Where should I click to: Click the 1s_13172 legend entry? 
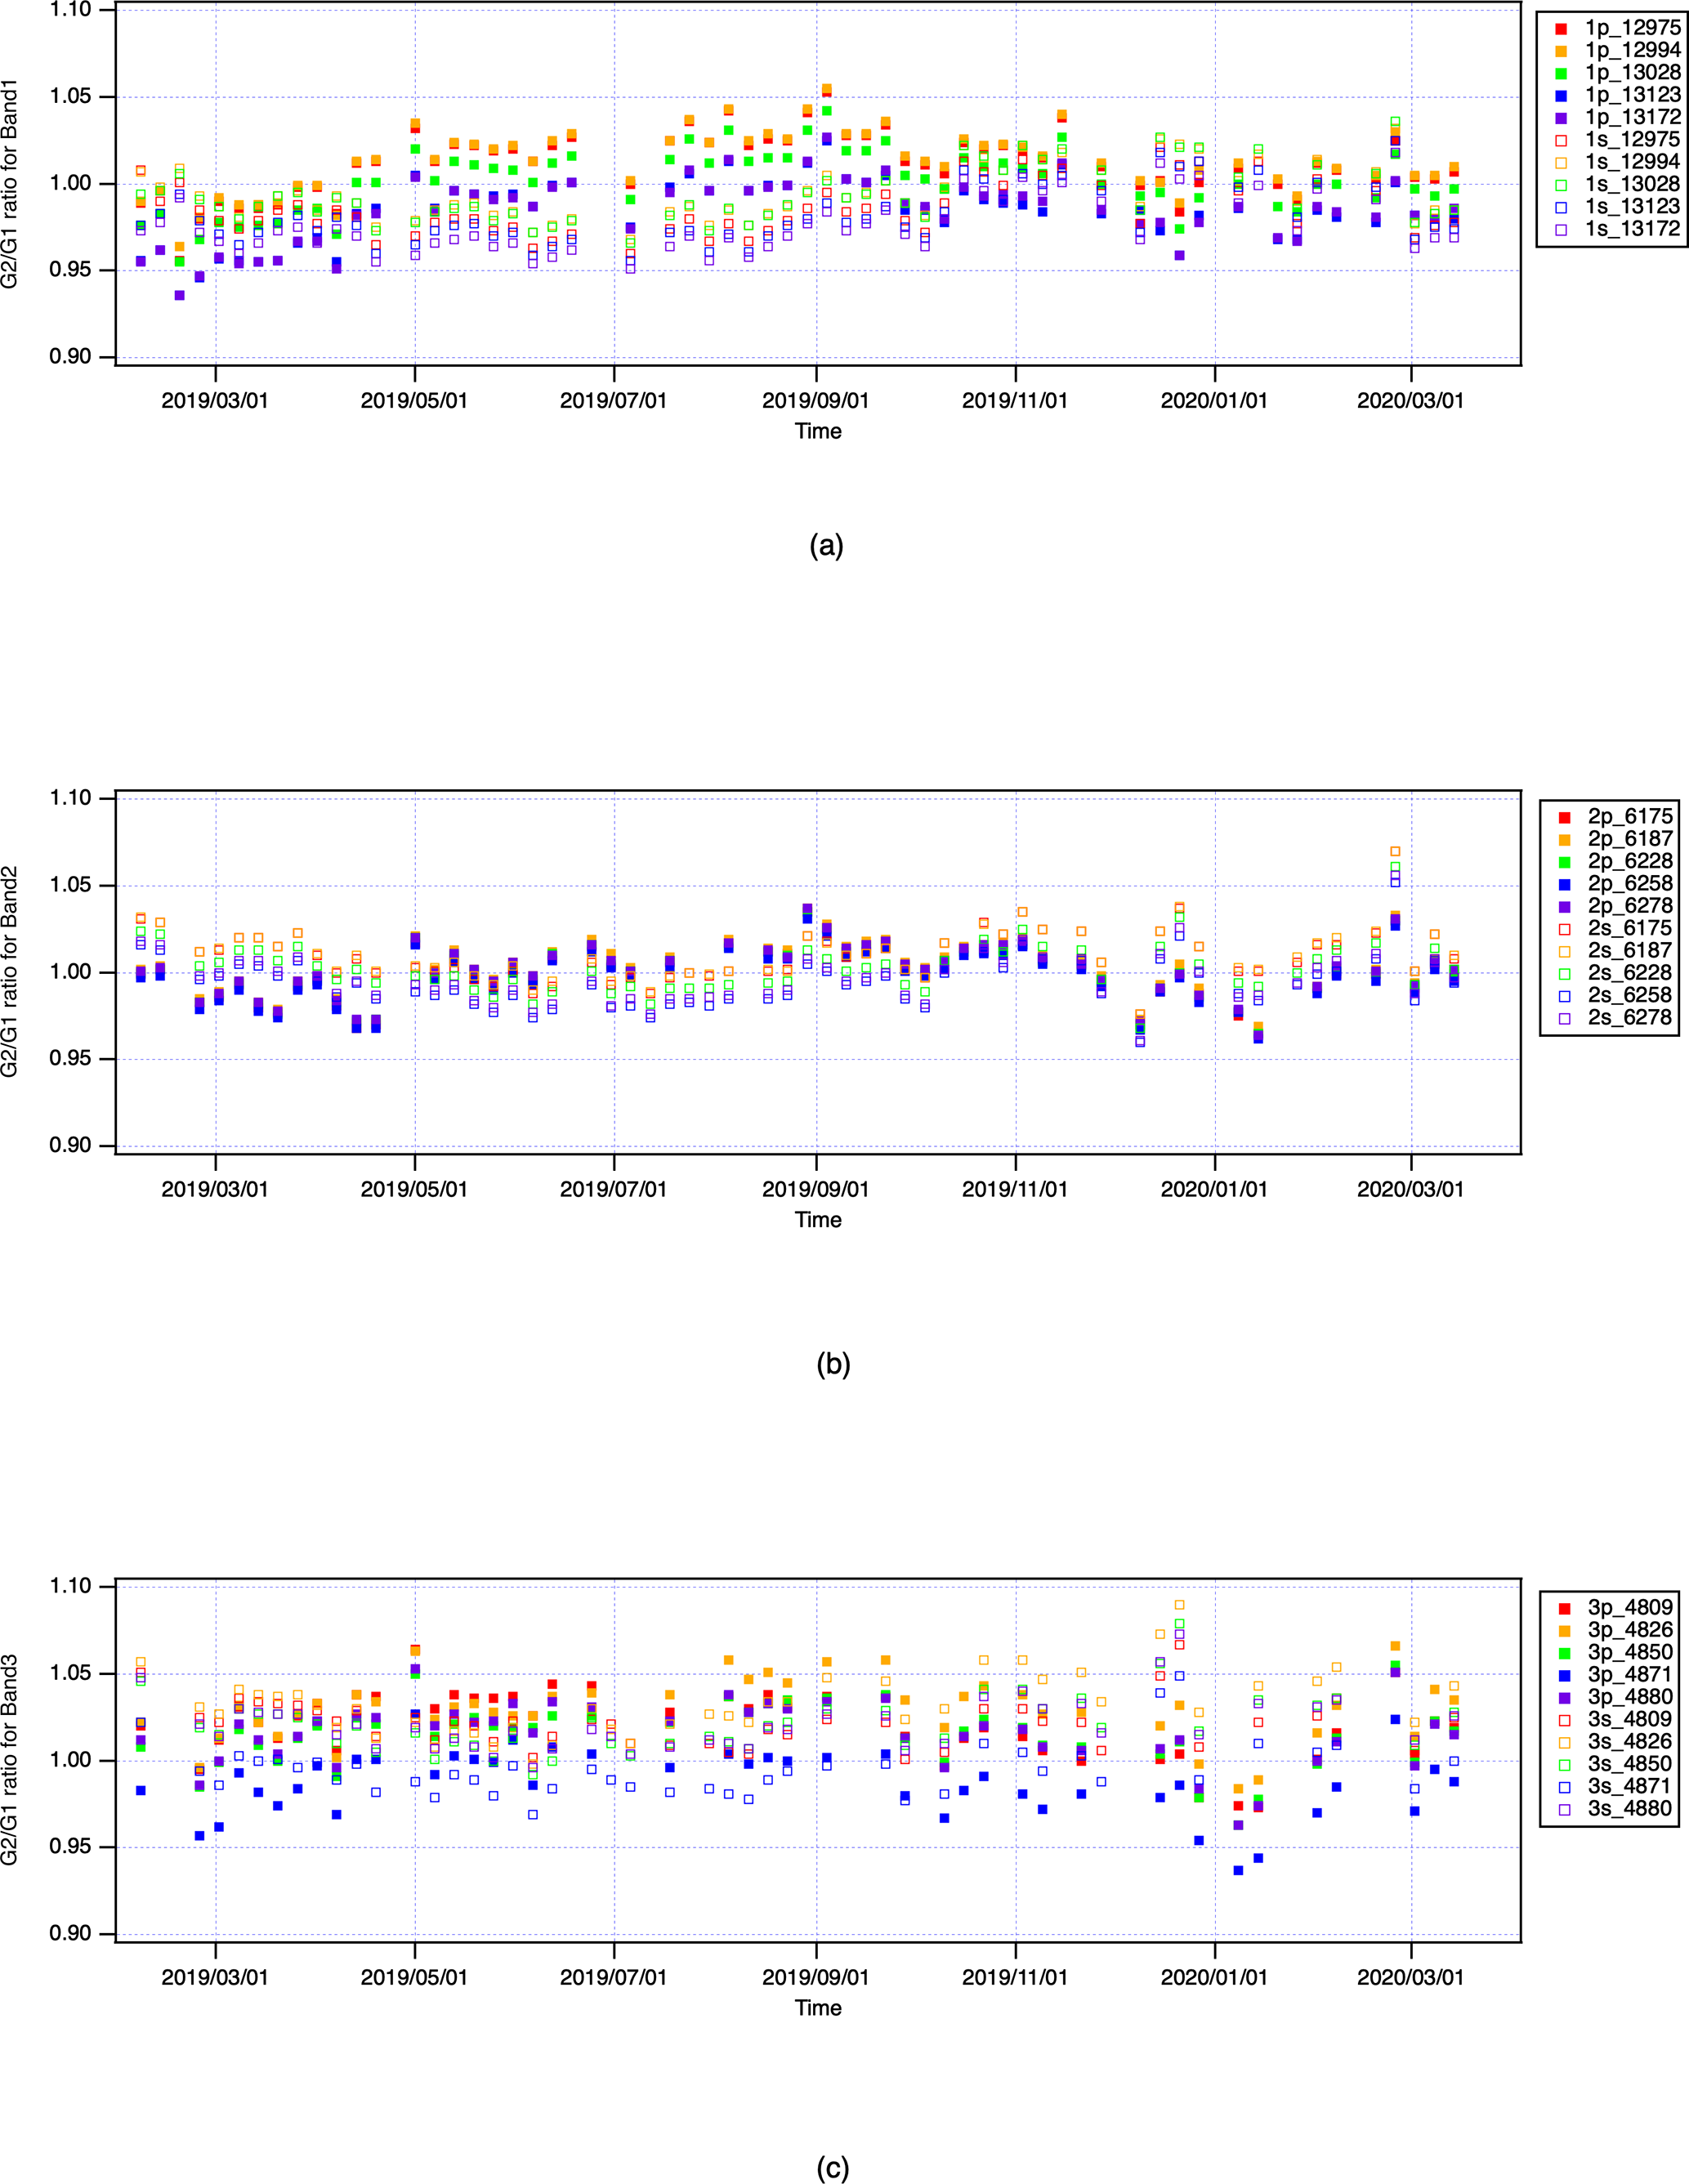(1632, 229)
